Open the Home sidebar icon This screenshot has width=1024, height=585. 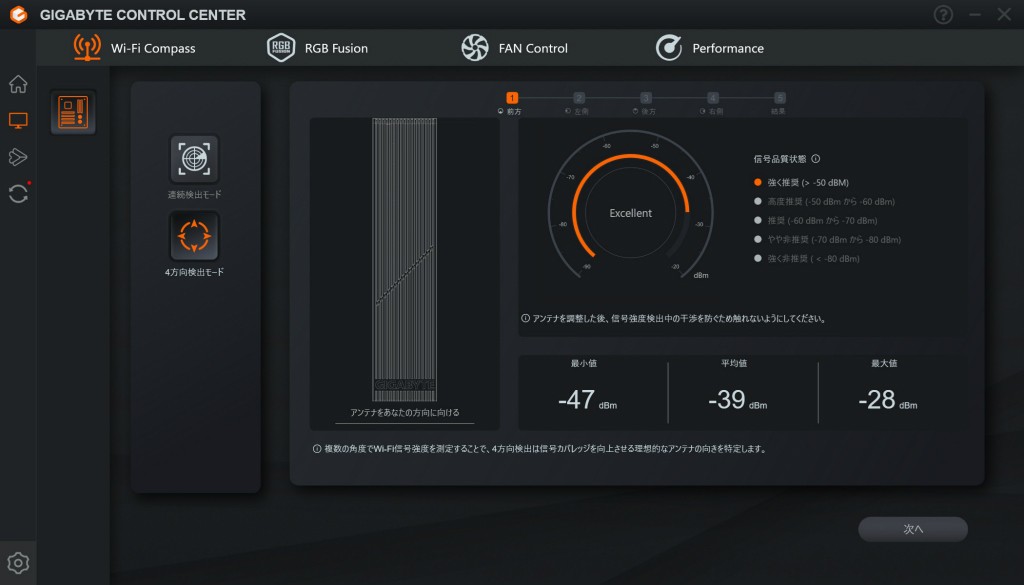pos(18,84)
